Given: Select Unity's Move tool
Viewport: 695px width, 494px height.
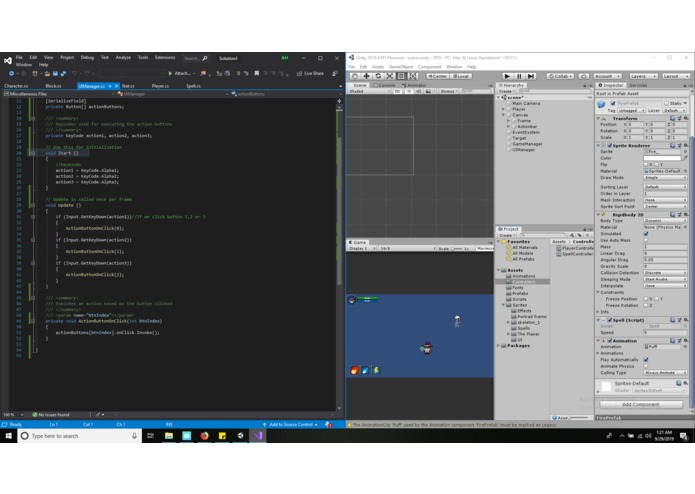Looking at the screenshot, I should (366, 76).
